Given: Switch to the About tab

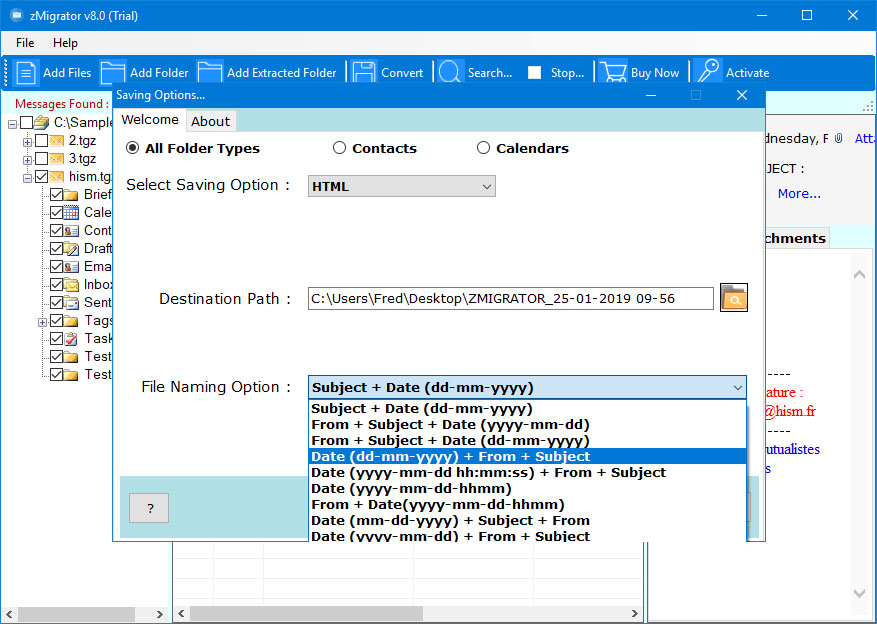Looking at the screenshot, I should coord(210,121).
